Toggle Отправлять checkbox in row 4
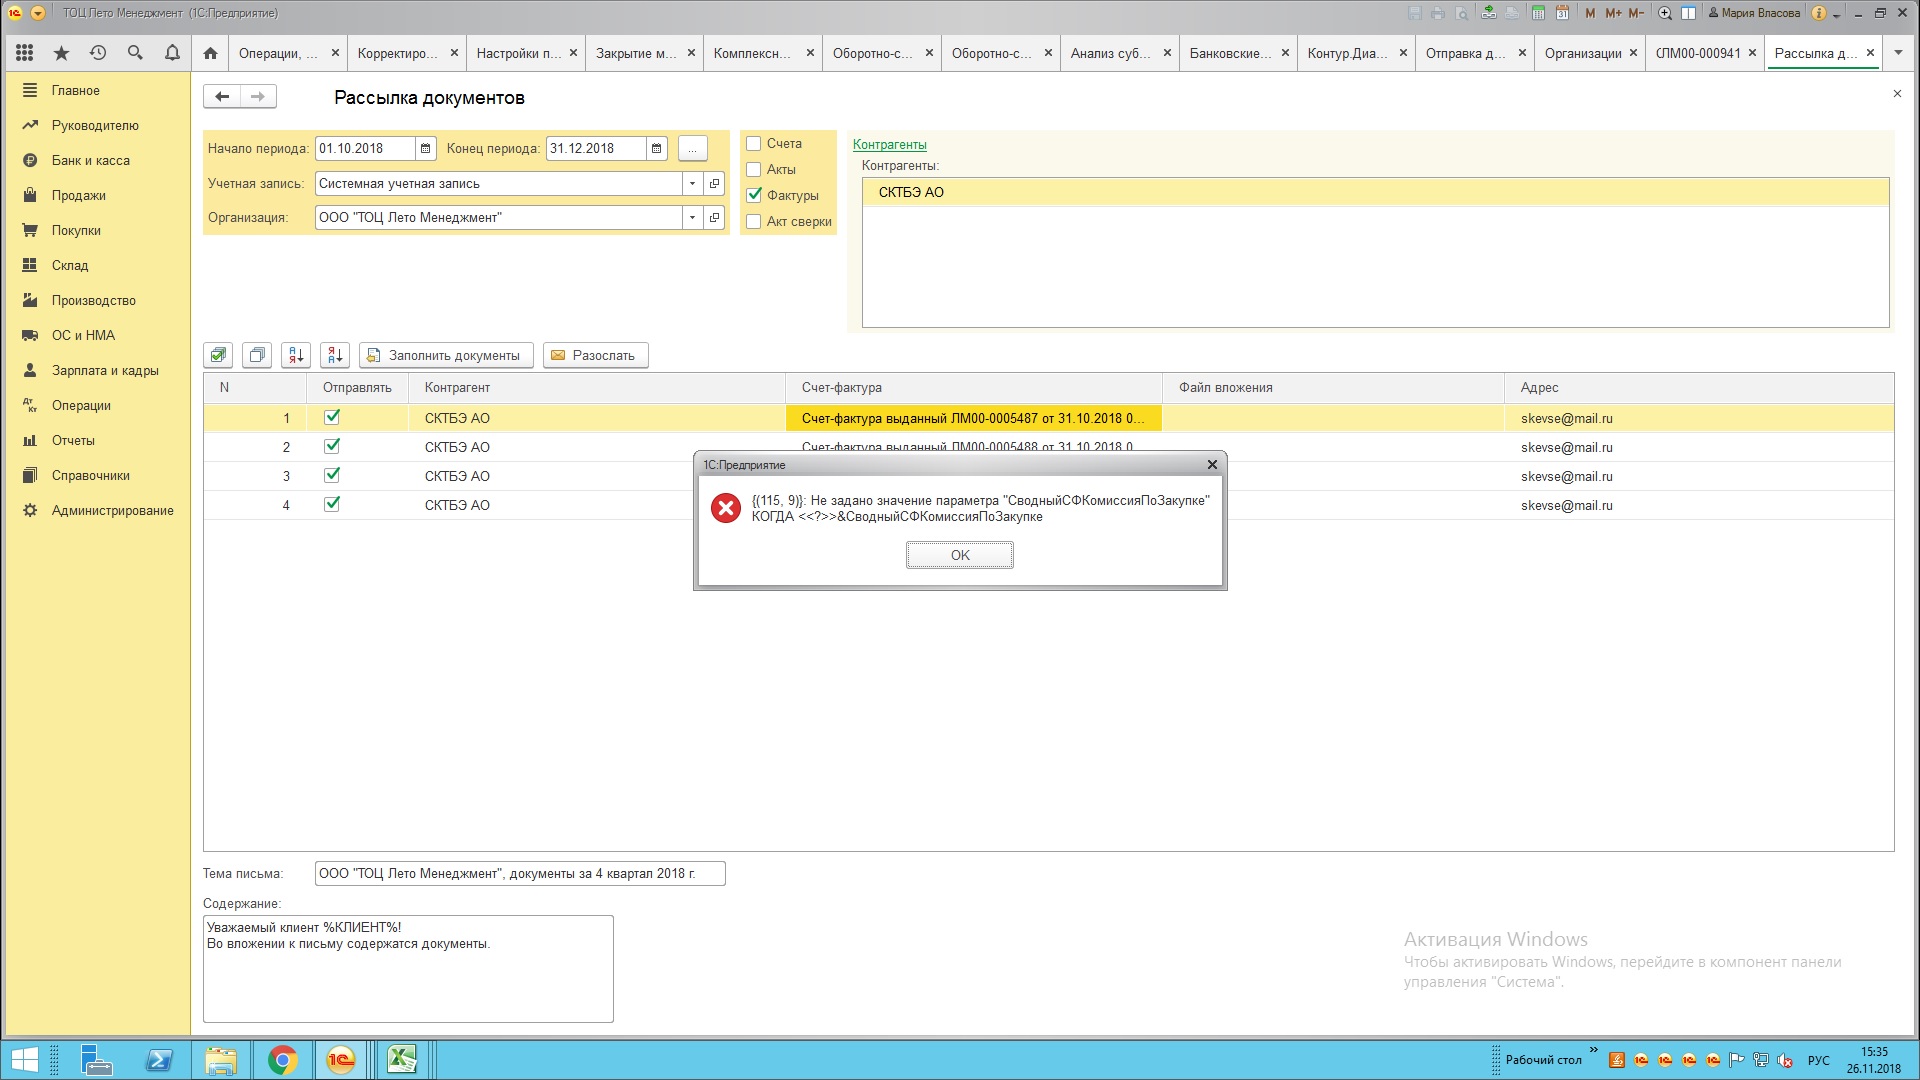1920x1080 pixels. (x=332, y=505)
